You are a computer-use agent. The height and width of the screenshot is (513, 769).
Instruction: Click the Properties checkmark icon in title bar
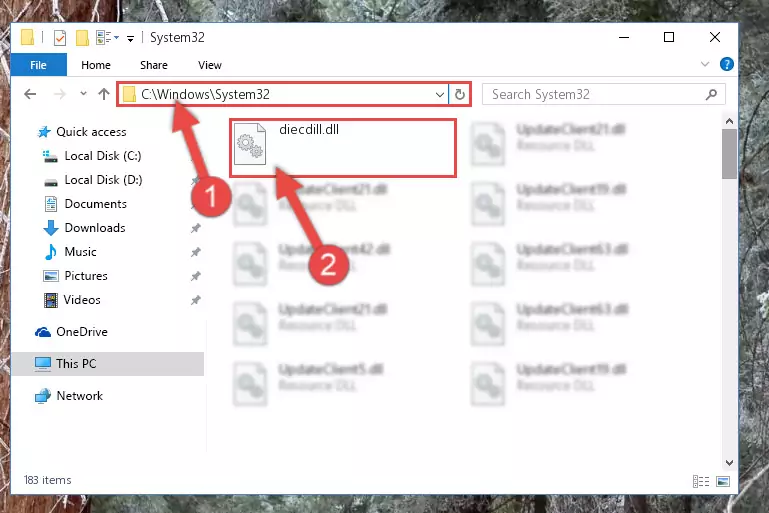click(60, 38)
